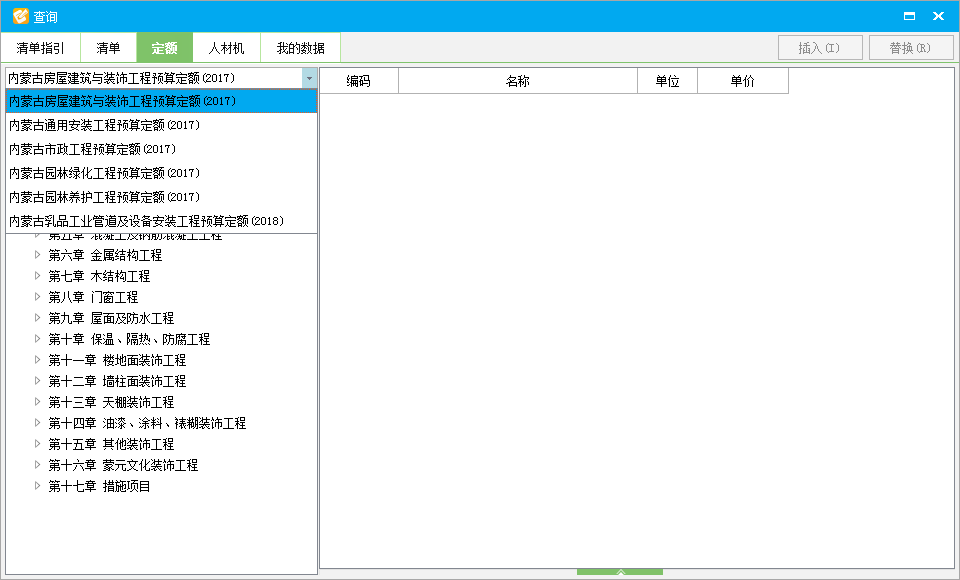This screenshot has height=580, width=960.
Task: Select 第十七章 措施项目 chapter
Action: pos(99,486)
